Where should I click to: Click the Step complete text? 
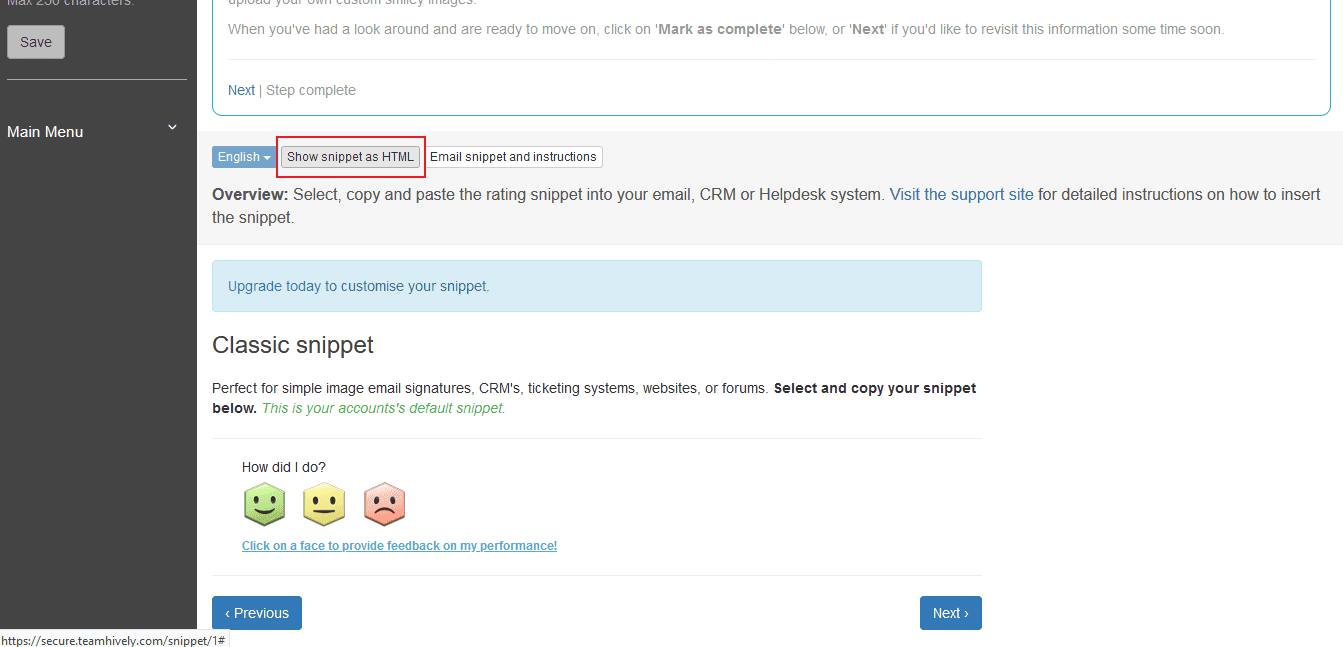coord(311,90)
